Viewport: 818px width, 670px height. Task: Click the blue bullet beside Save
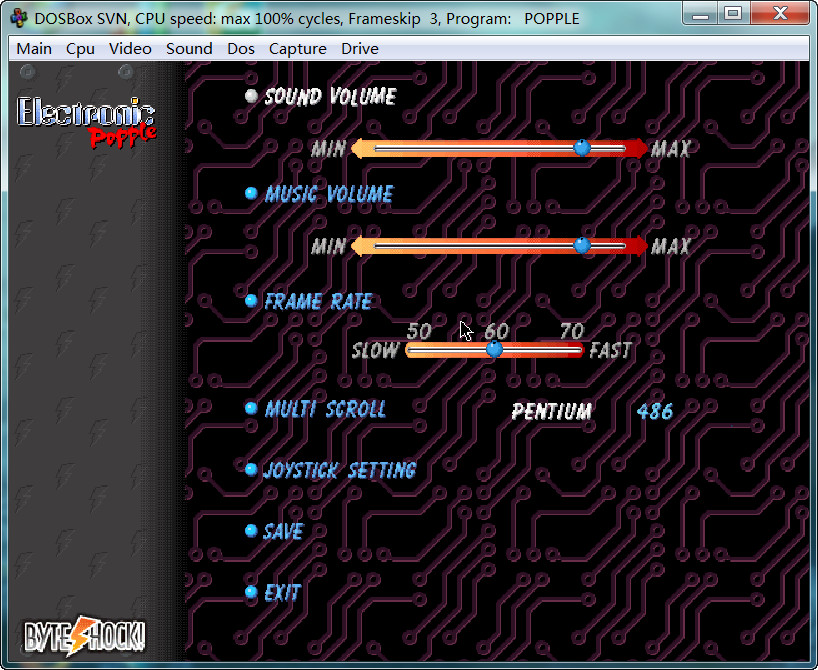coord(251,531)
